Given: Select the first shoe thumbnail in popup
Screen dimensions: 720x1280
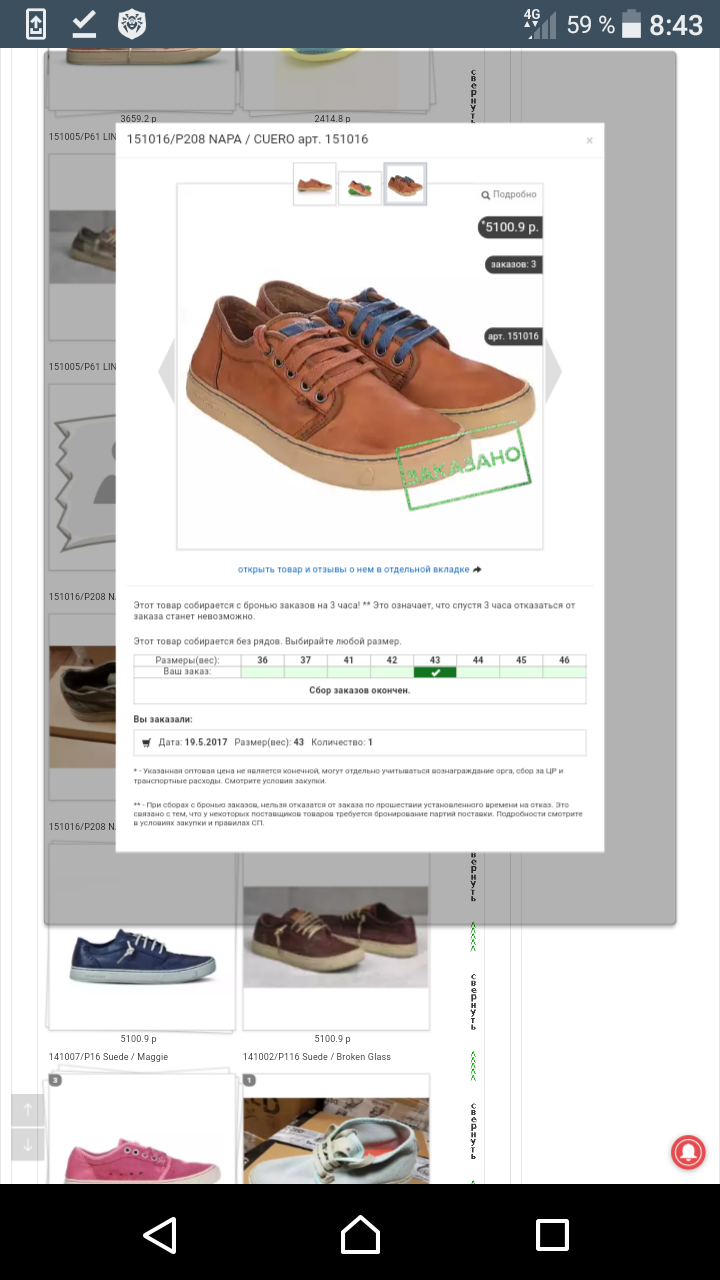Looking at the screenshot, I should click(x=314, y=185).
